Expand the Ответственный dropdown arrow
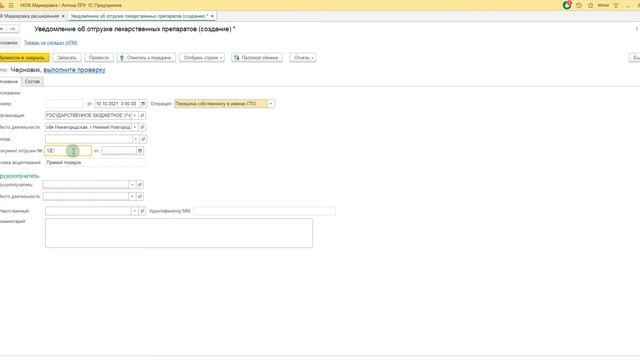 point(134,211)
